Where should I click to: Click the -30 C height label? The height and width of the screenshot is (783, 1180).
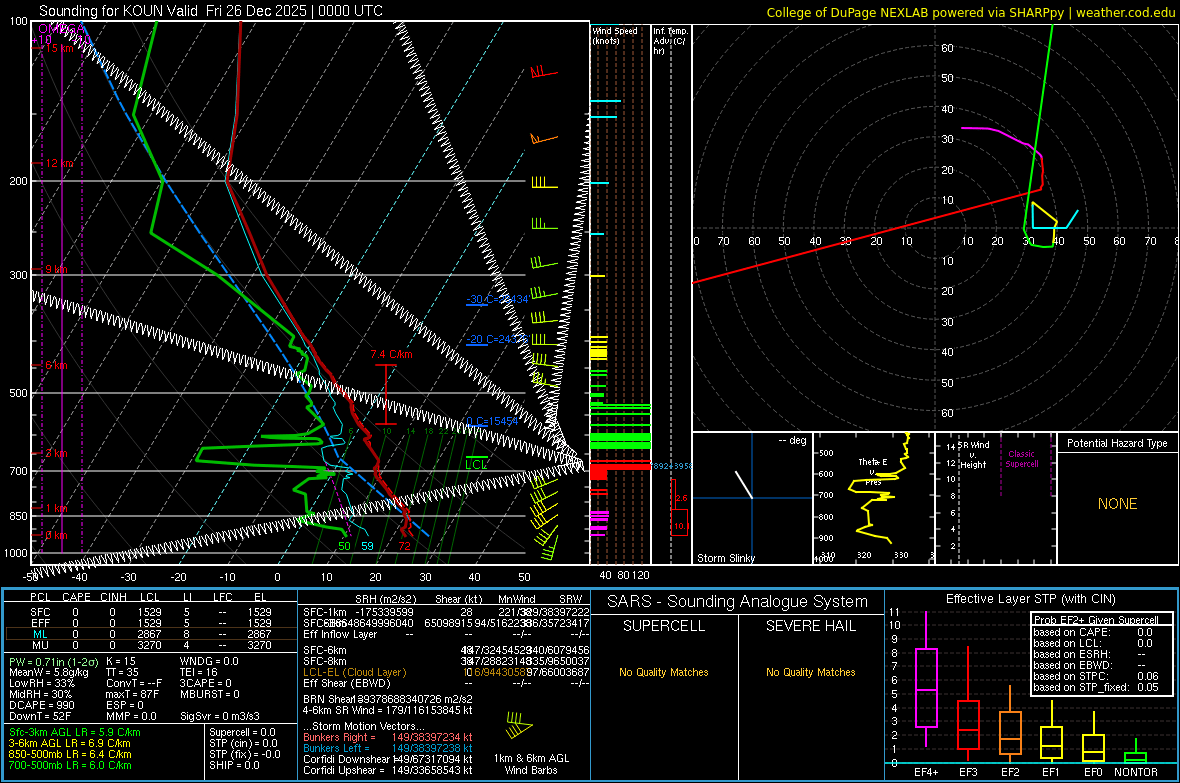coord(497,299)
